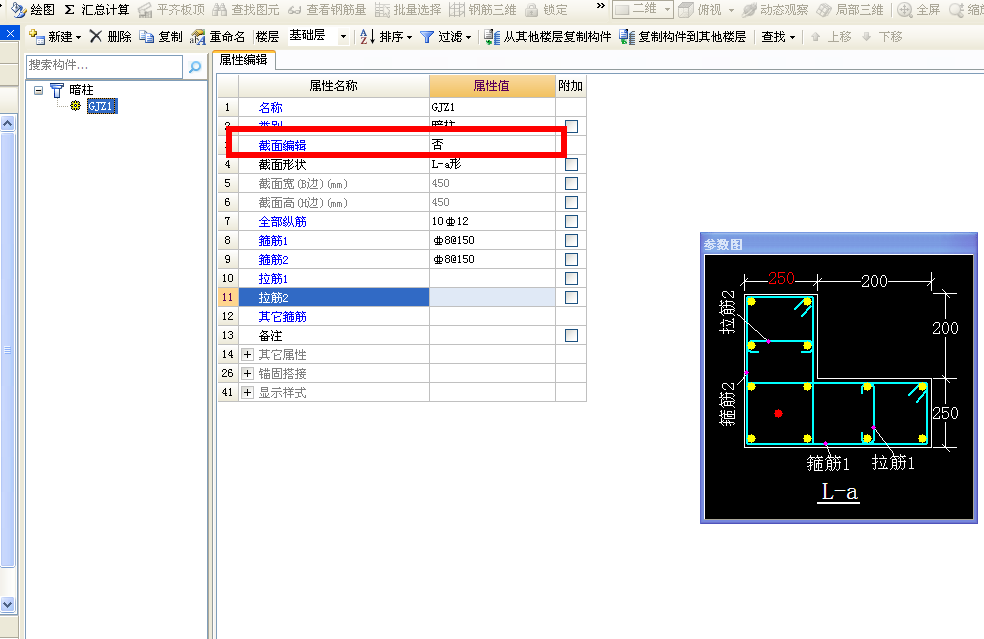Toggle 备注 附加 checkbox
The width and height of the screenshot is (984, 639).
click(571, 335)
